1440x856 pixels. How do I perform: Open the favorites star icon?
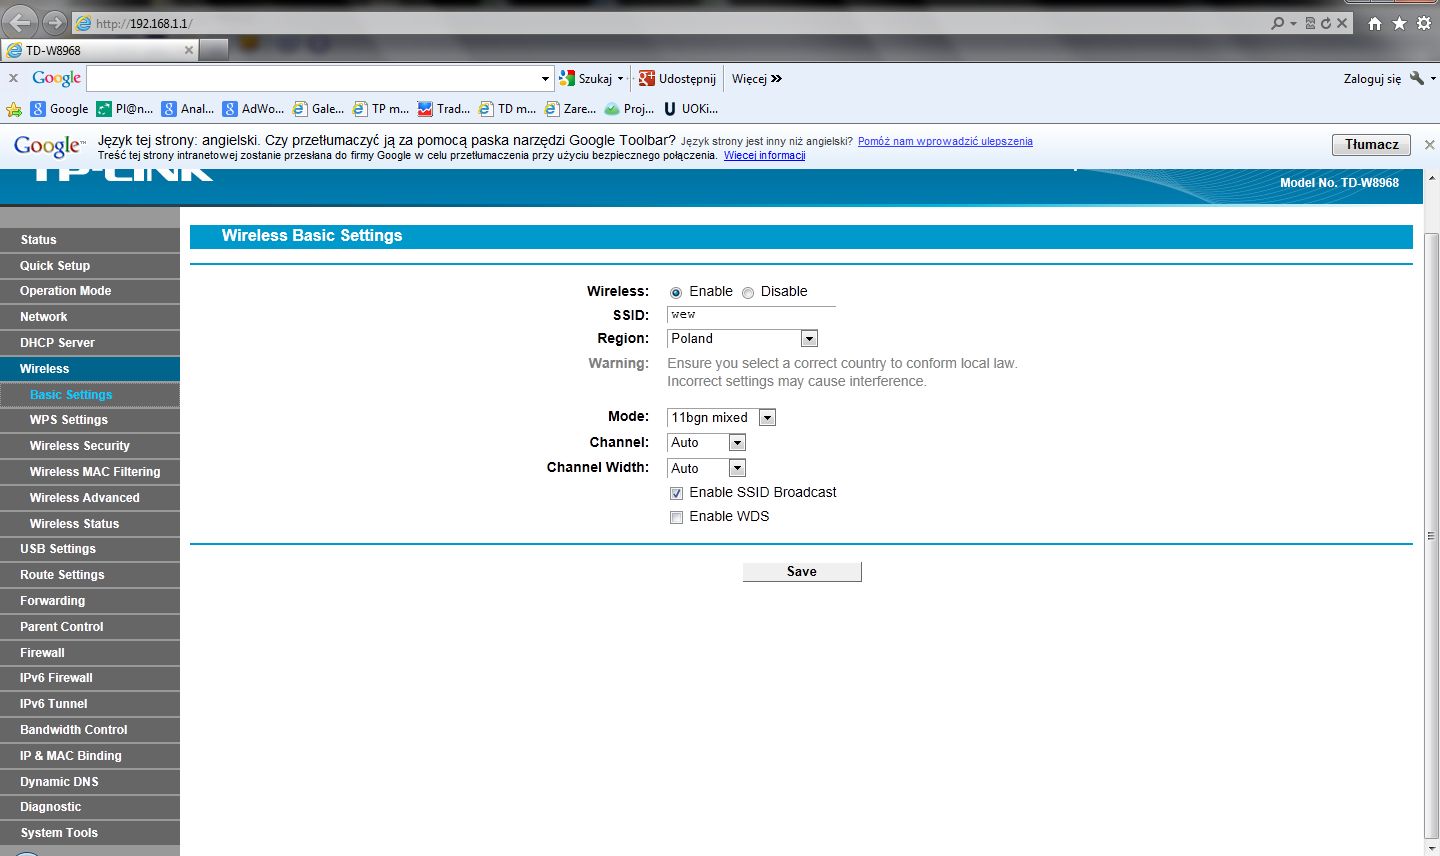1399,23
